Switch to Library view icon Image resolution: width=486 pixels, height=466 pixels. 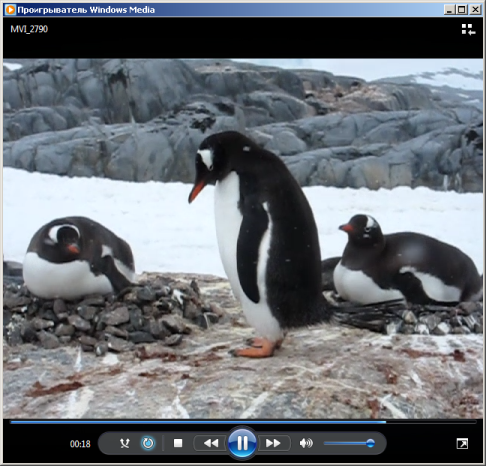[x=468, y=29]
